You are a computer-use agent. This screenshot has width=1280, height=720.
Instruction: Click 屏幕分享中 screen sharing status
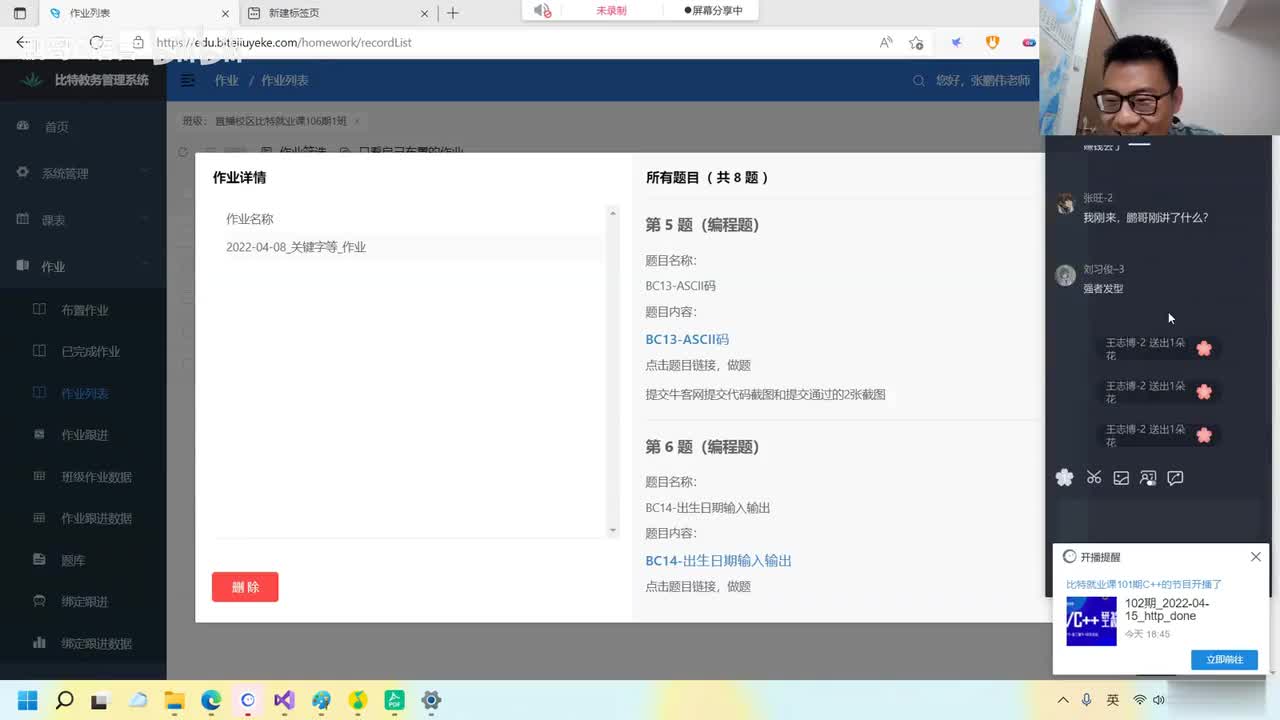click(713, 10)
